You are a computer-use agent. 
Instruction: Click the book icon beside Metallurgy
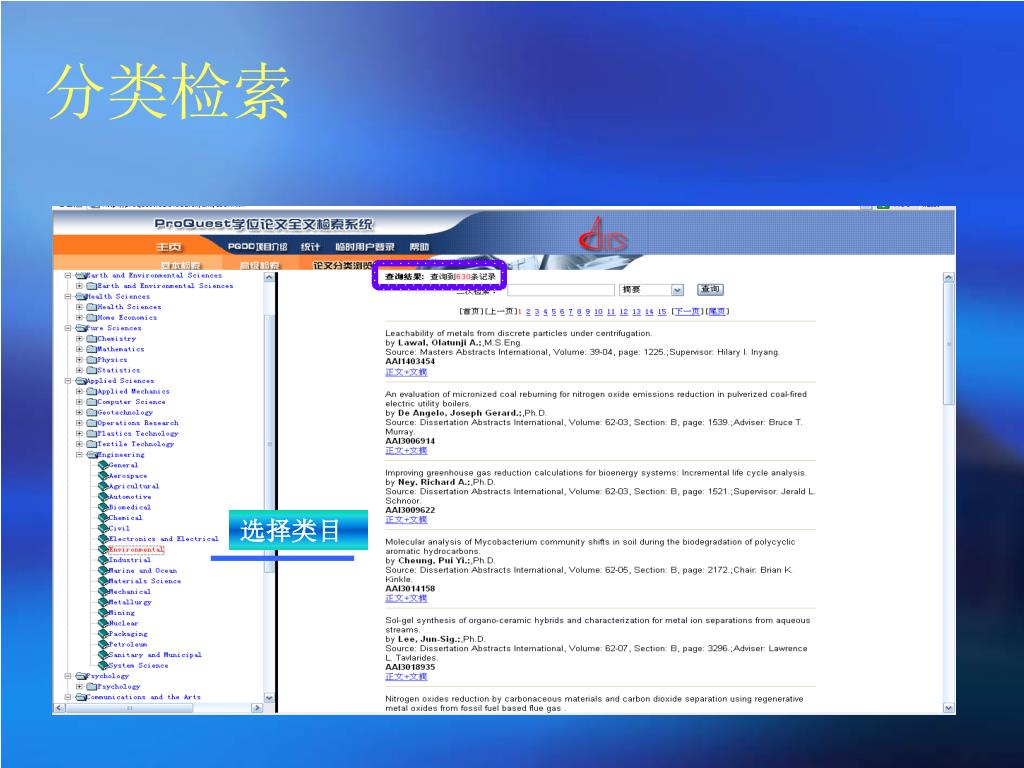point(103,602)
